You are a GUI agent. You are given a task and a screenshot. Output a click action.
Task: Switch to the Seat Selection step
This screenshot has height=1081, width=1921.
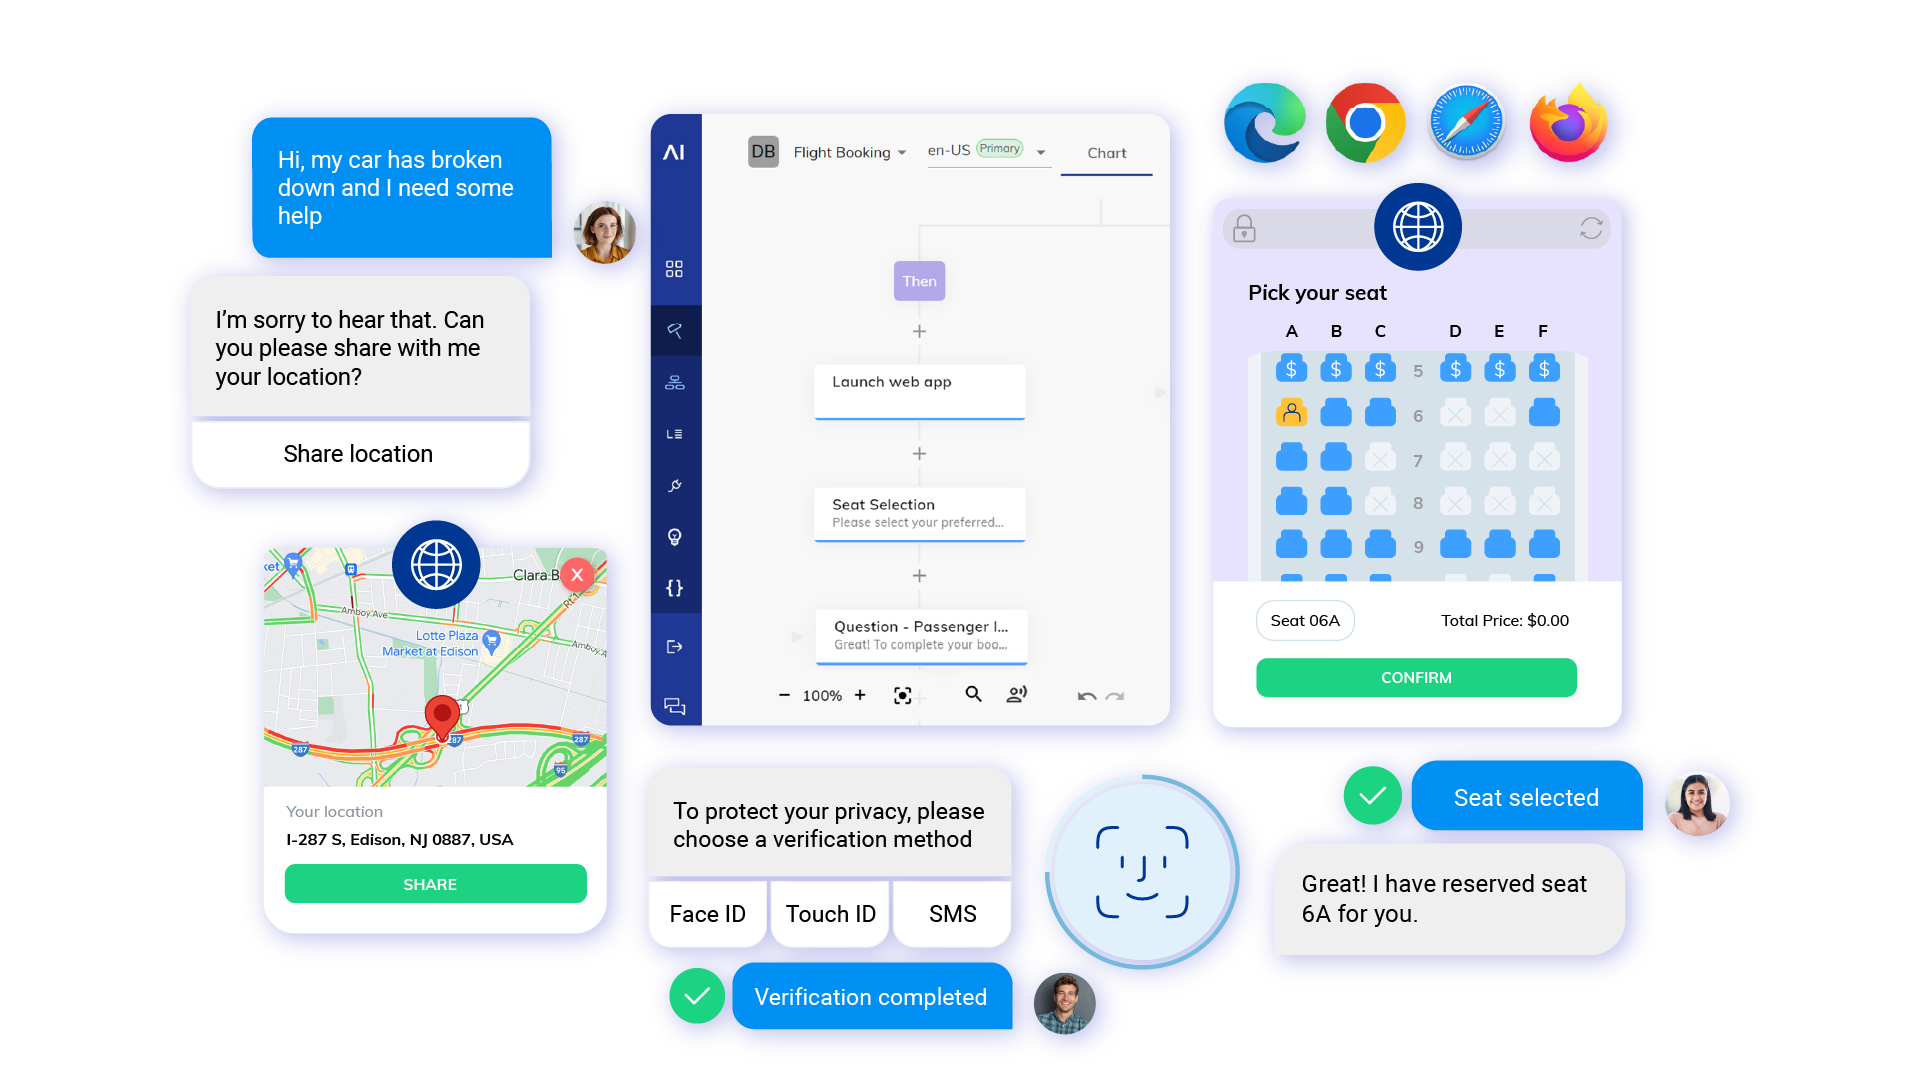[x=920, y=511]
